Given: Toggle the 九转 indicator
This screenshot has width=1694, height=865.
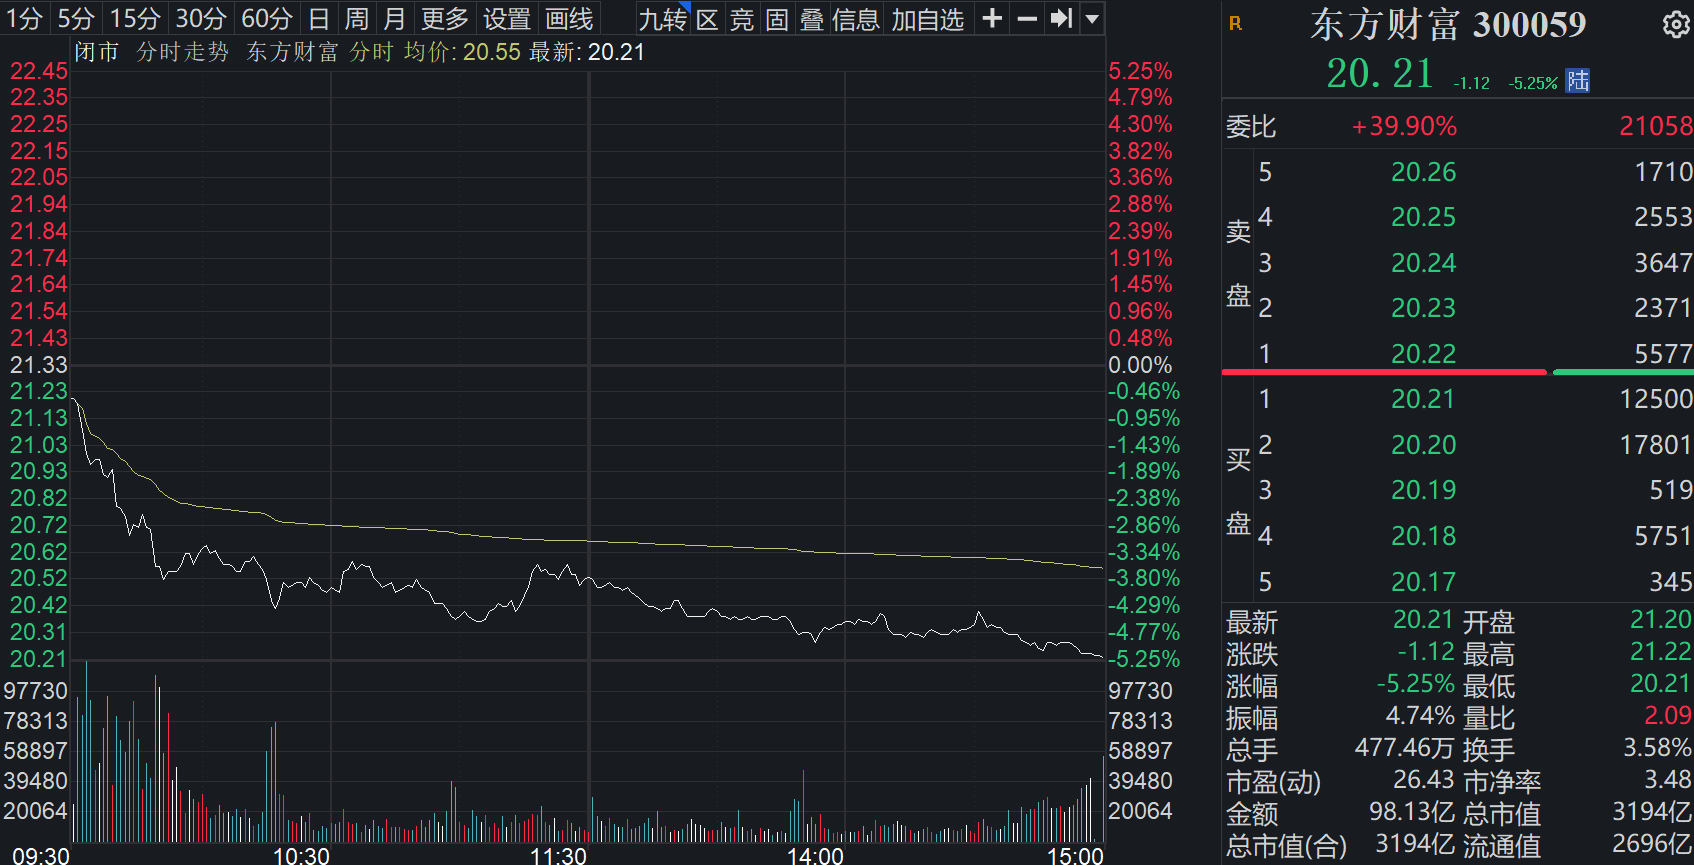Looking at the screenshot, I should point(663,19).
